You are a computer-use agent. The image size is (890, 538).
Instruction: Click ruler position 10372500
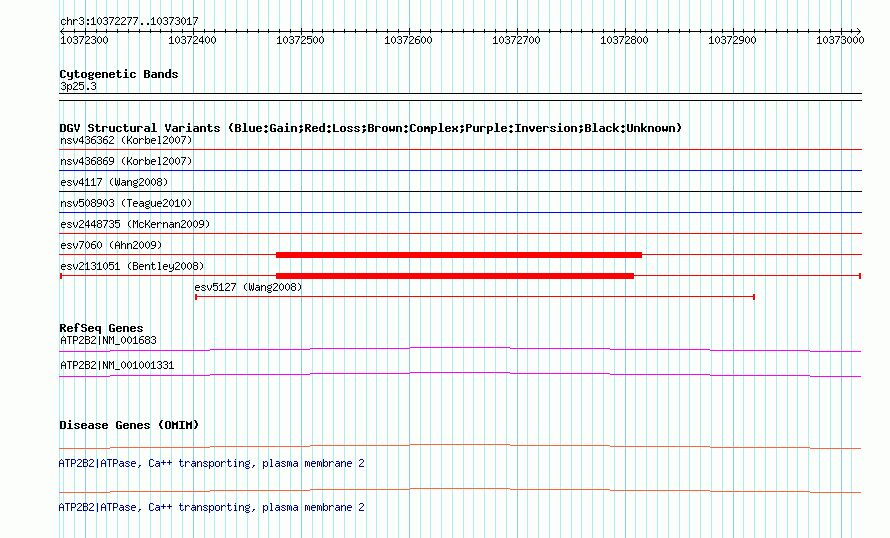[x=300, y=40]
